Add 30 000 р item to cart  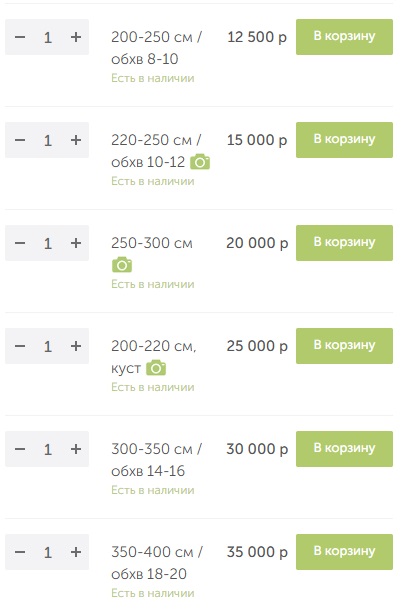(x=344, y=449)
